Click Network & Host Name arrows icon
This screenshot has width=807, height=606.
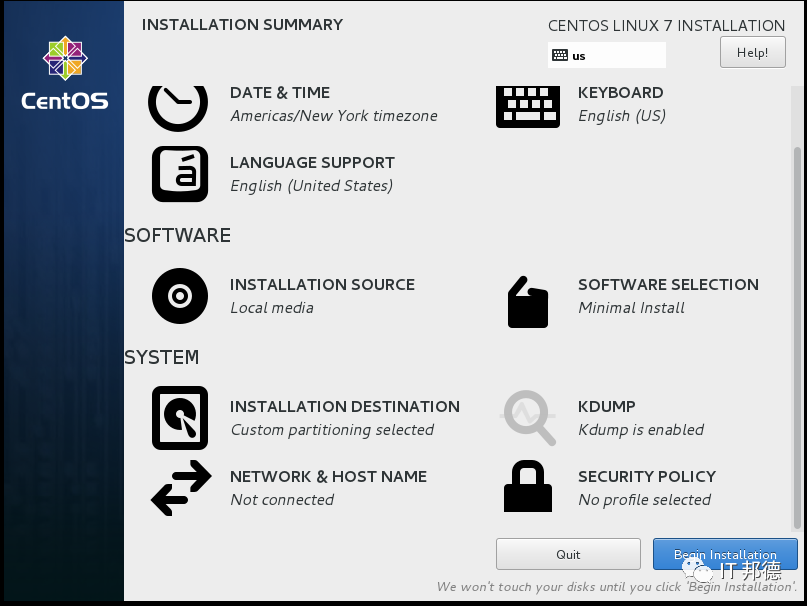tap(181, 488)
